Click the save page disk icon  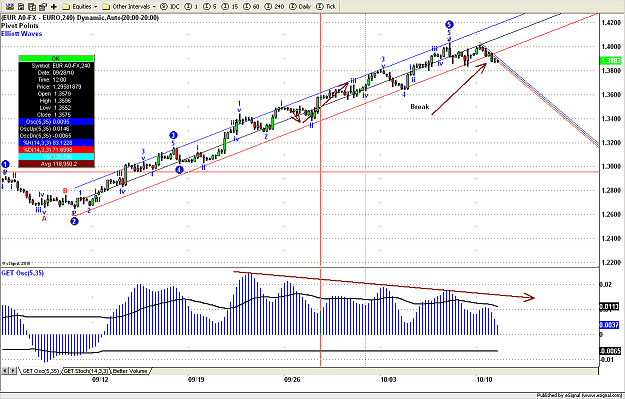click(x=21, y=6)
